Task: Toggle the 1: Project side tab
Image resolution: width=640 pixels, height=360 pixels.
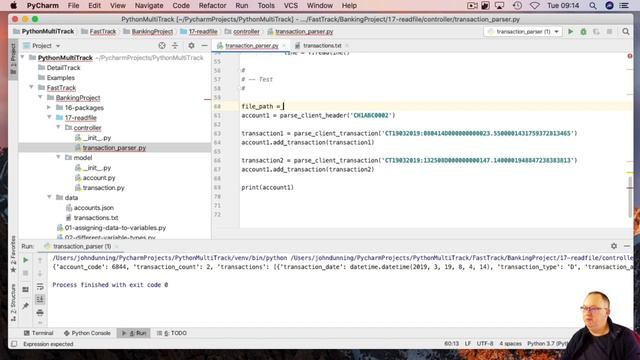Action: [x=13, y=59]
